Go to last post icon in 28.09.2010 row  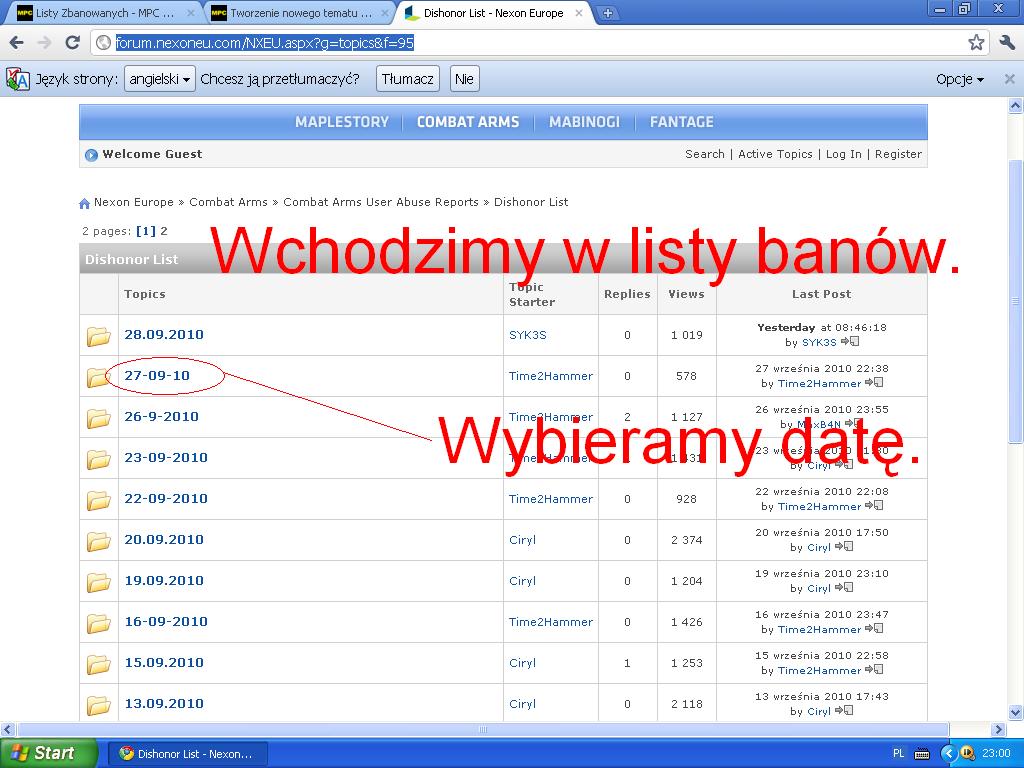(x=850, y=342)
